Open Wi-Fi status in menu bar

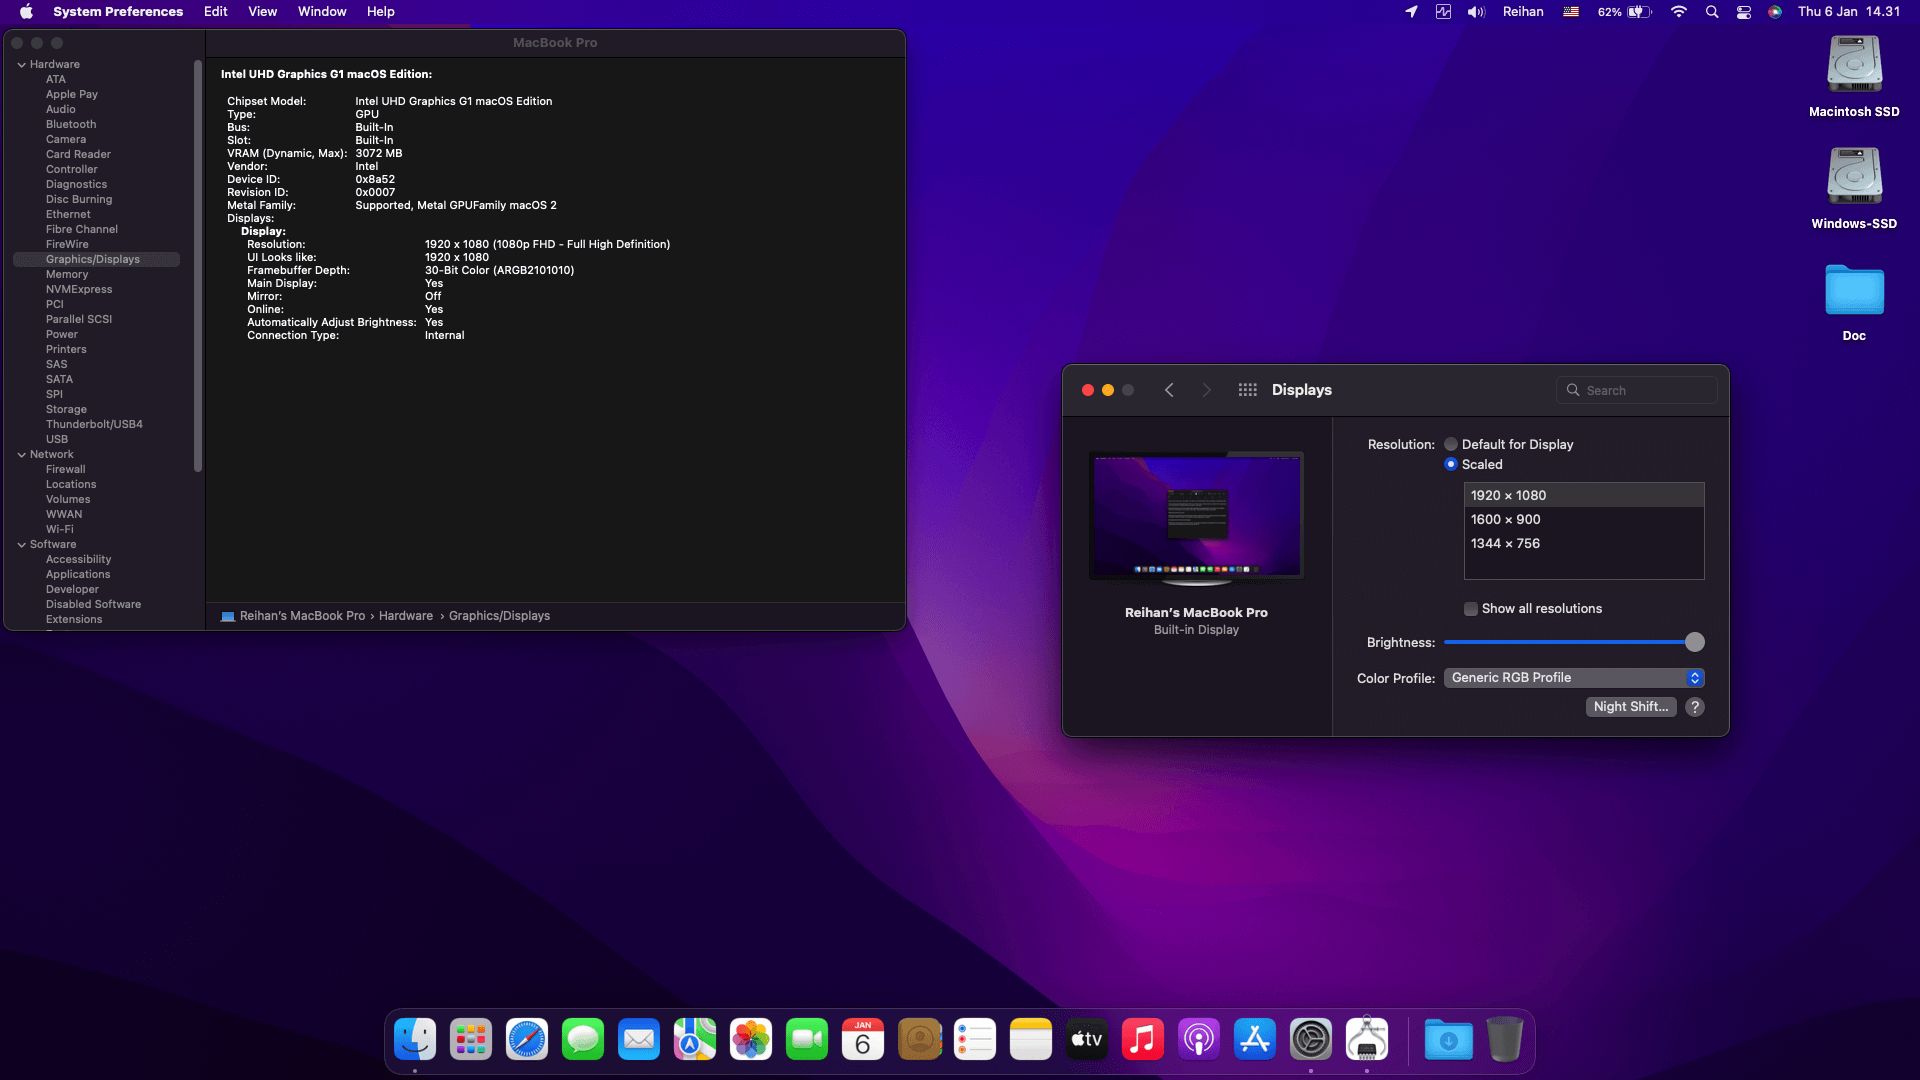tap(1679, 12)
